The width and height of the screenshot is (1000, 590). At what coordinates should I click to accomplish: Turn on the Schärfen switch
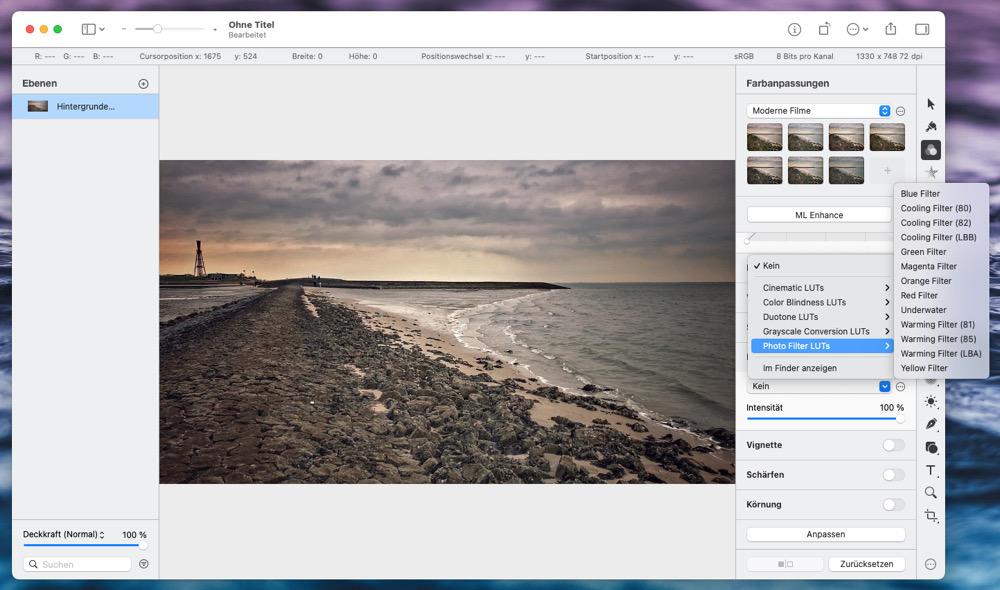(x=893, y=475)
